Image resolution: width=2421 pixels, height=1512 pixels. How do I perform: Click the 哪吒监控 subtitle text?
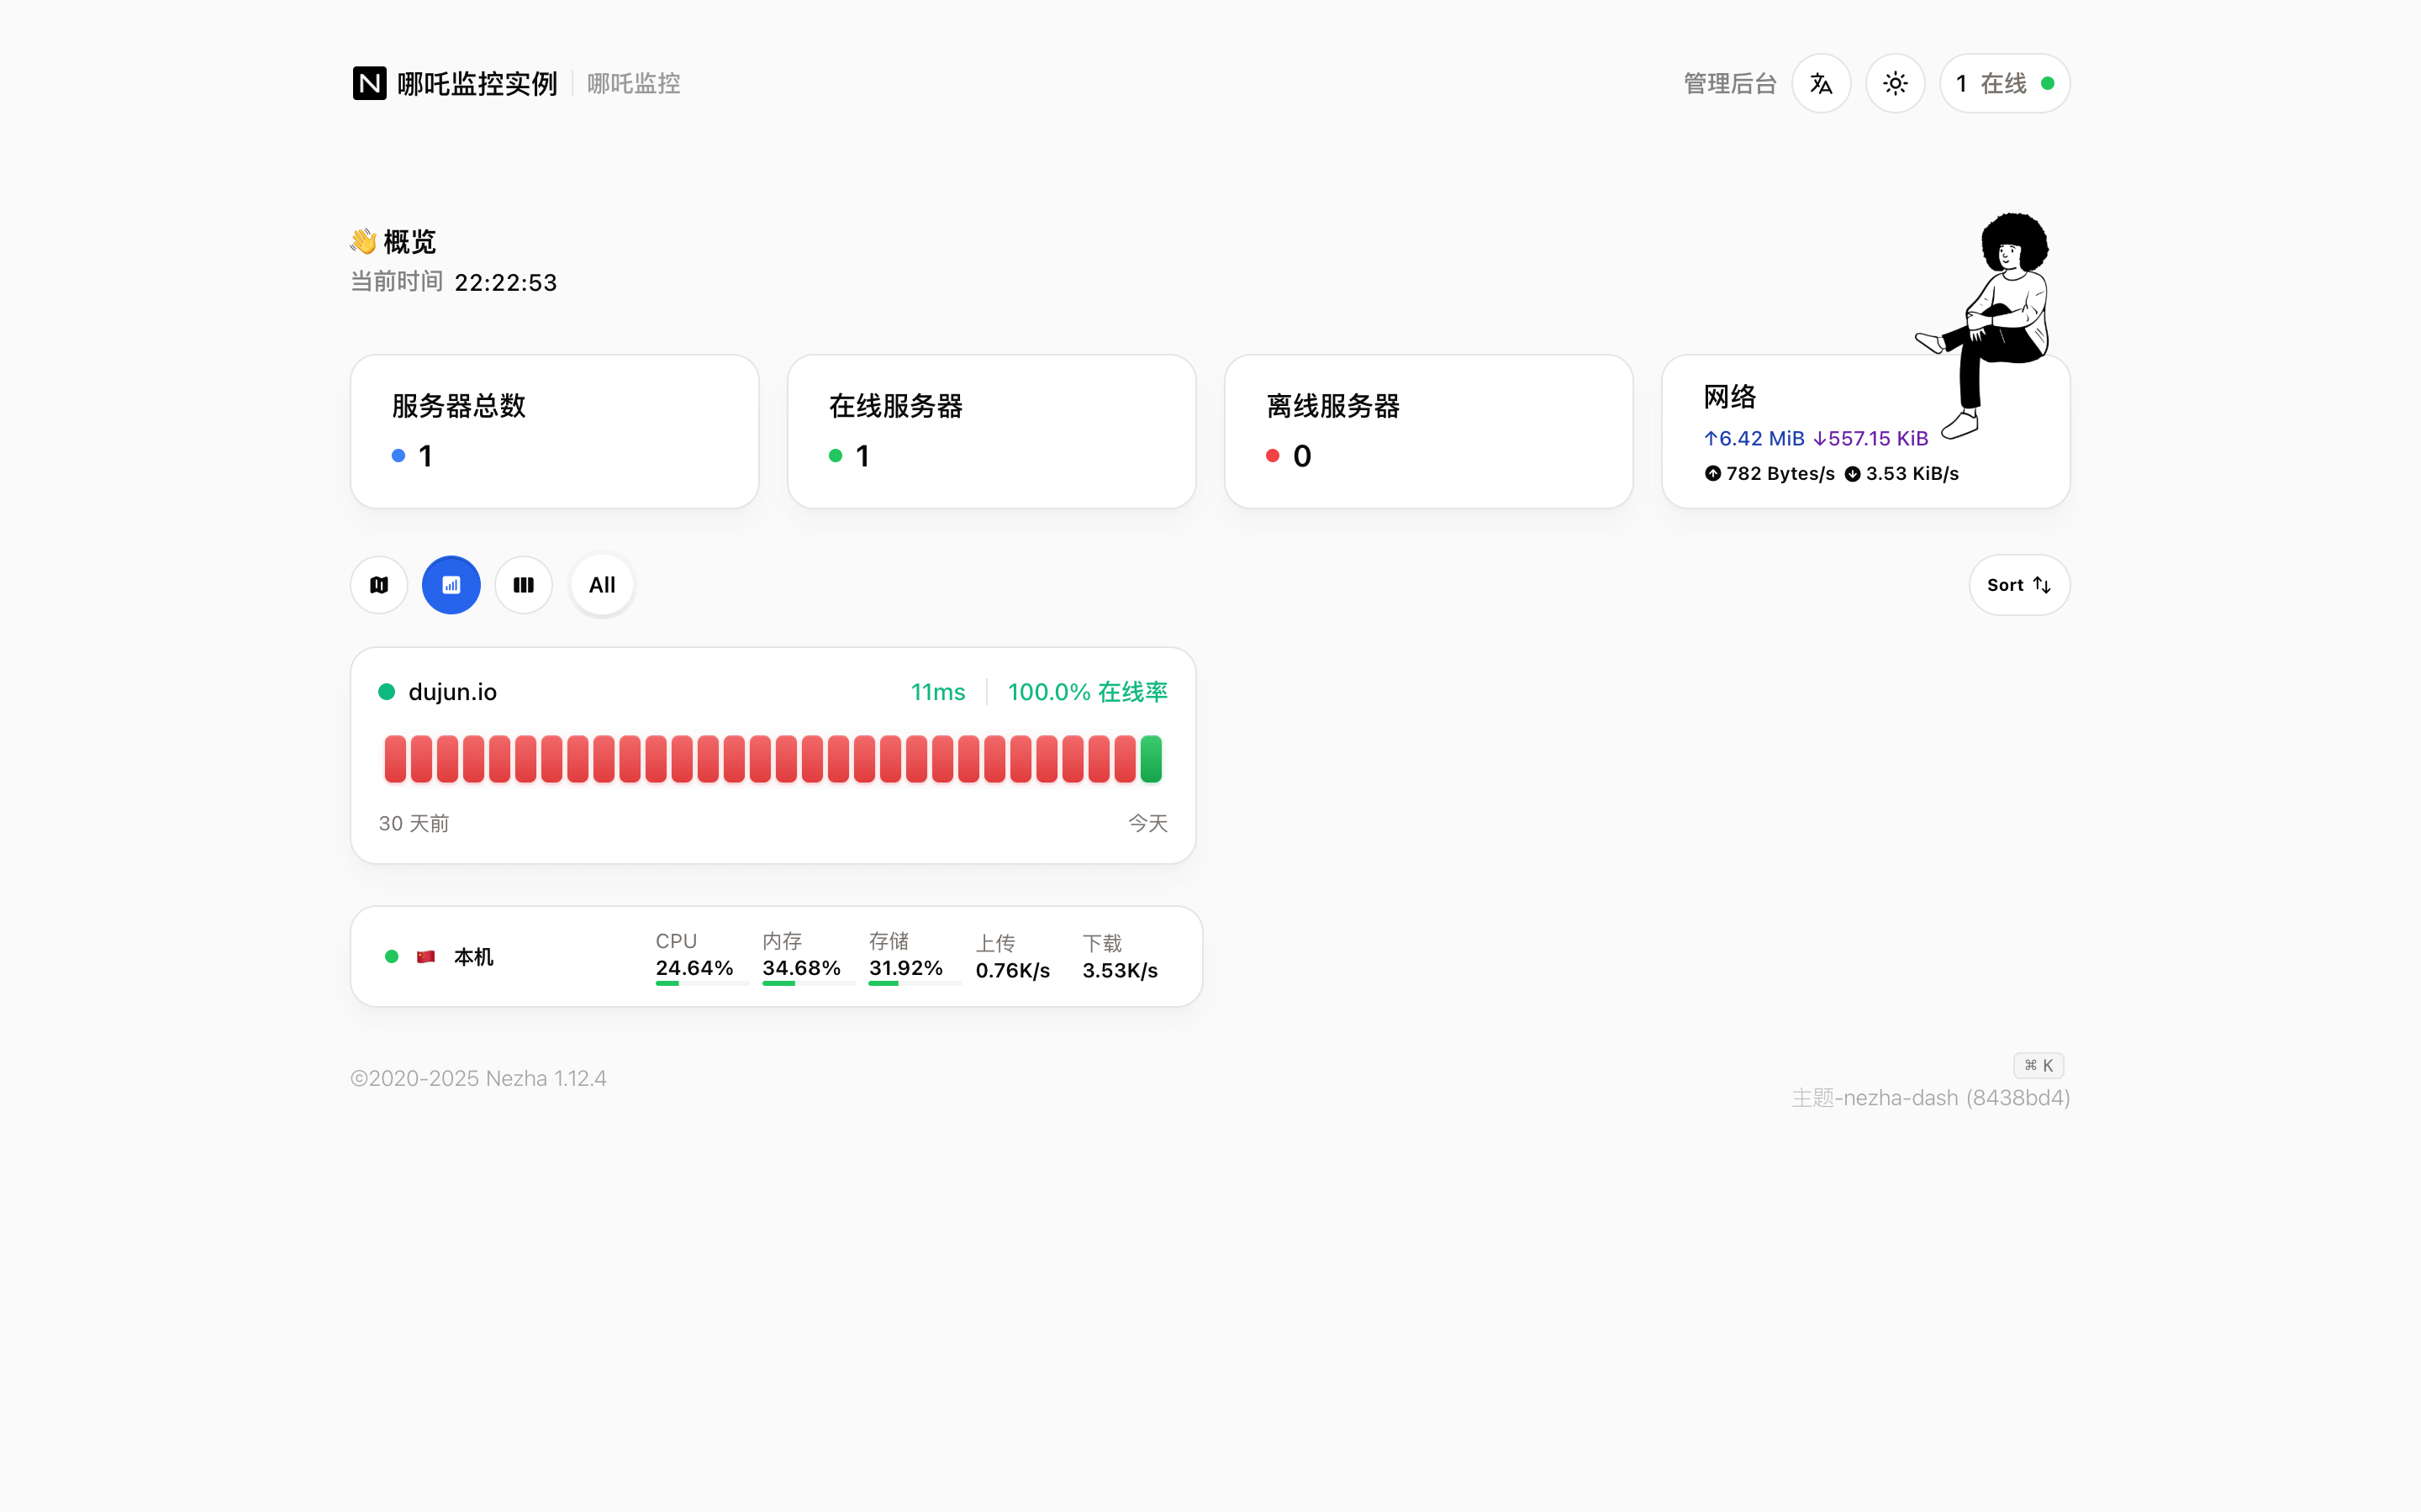click(633, 83)
